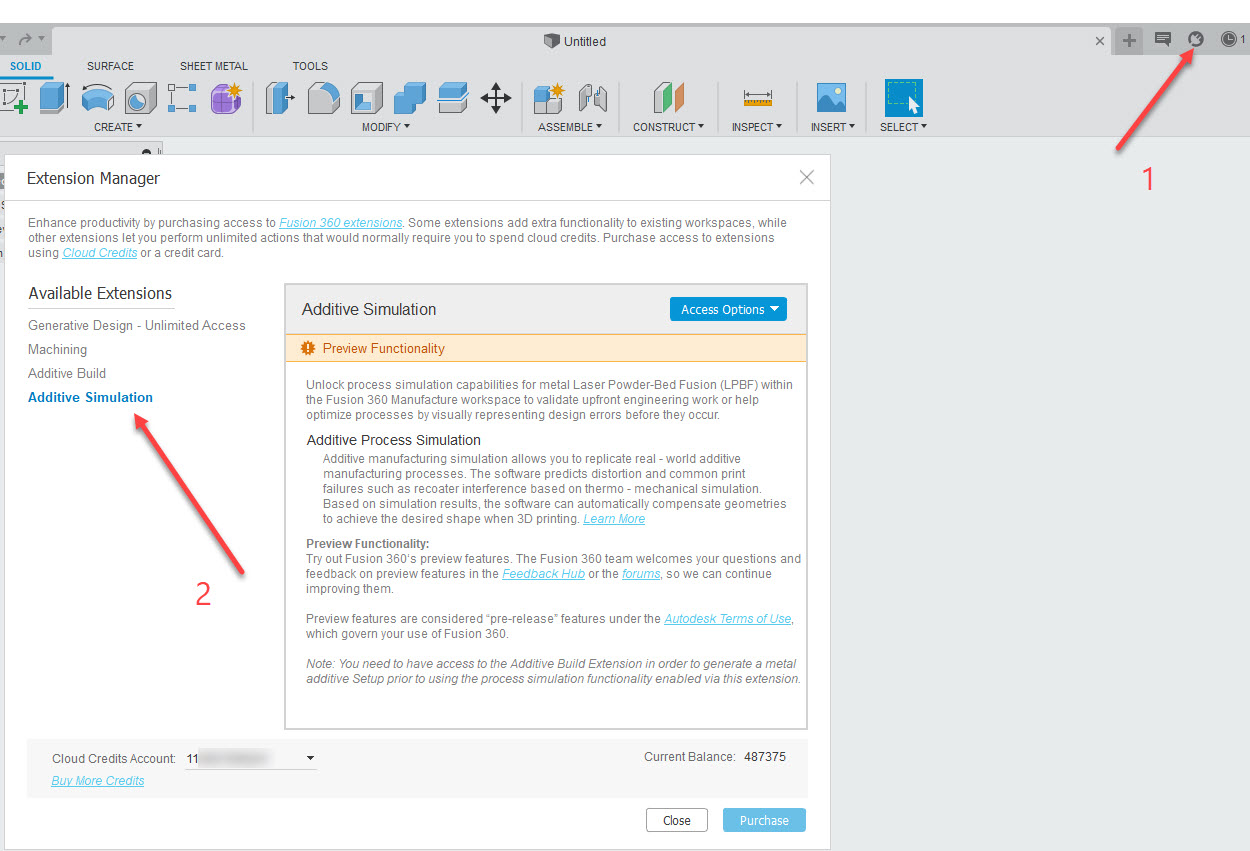Open the Cloud Credits Account dropdown
1250x851 pixels.
pos(310,759)
